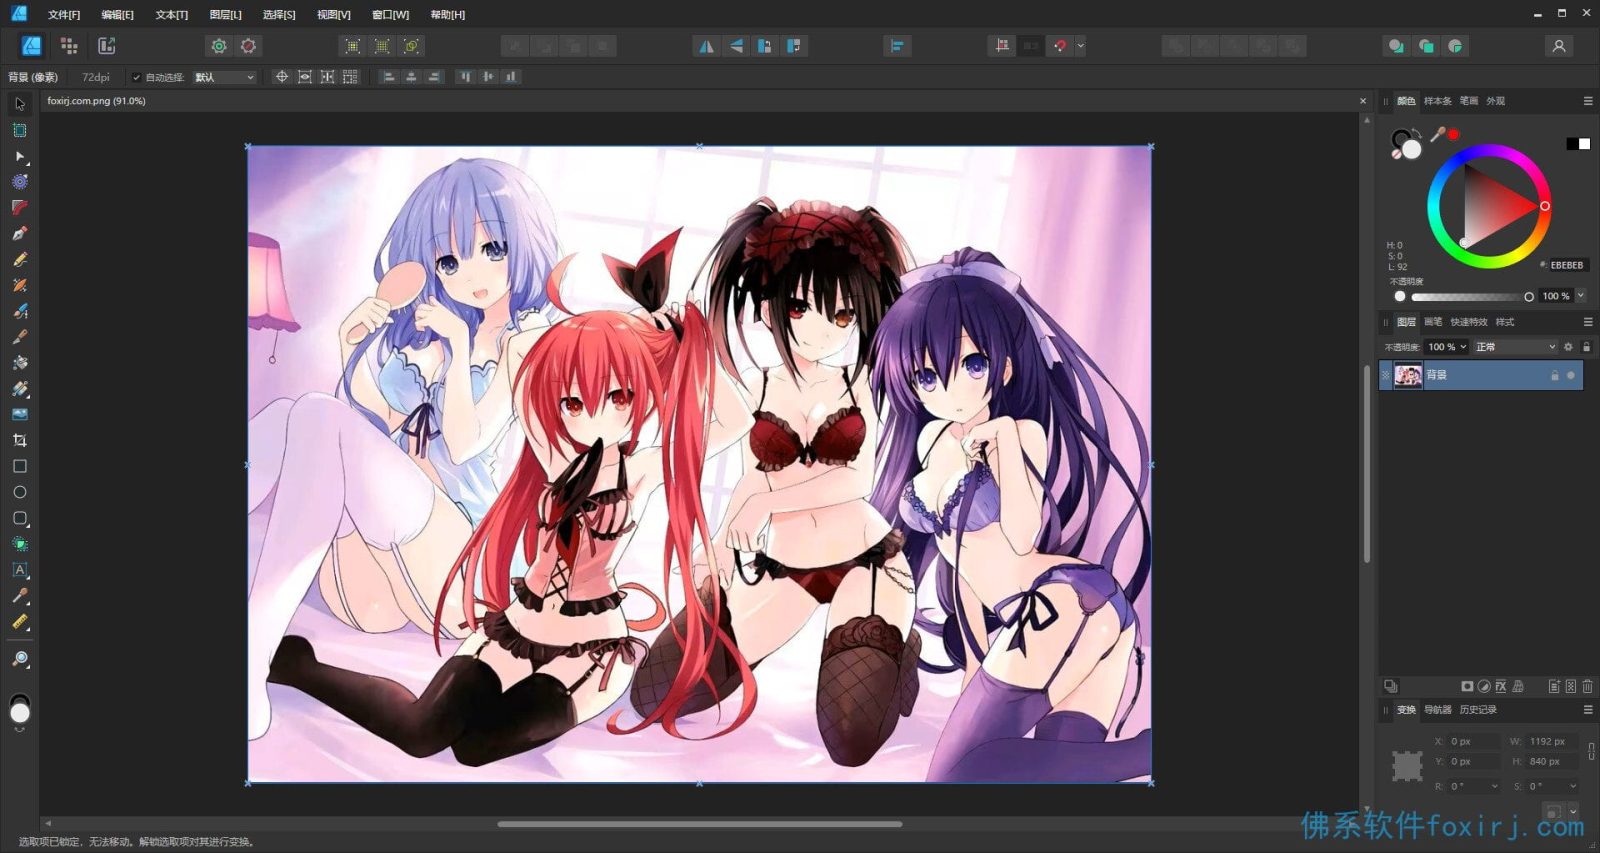Select the Ellipse shape tool
The image size is (1600, 853).
pos(19,492)
